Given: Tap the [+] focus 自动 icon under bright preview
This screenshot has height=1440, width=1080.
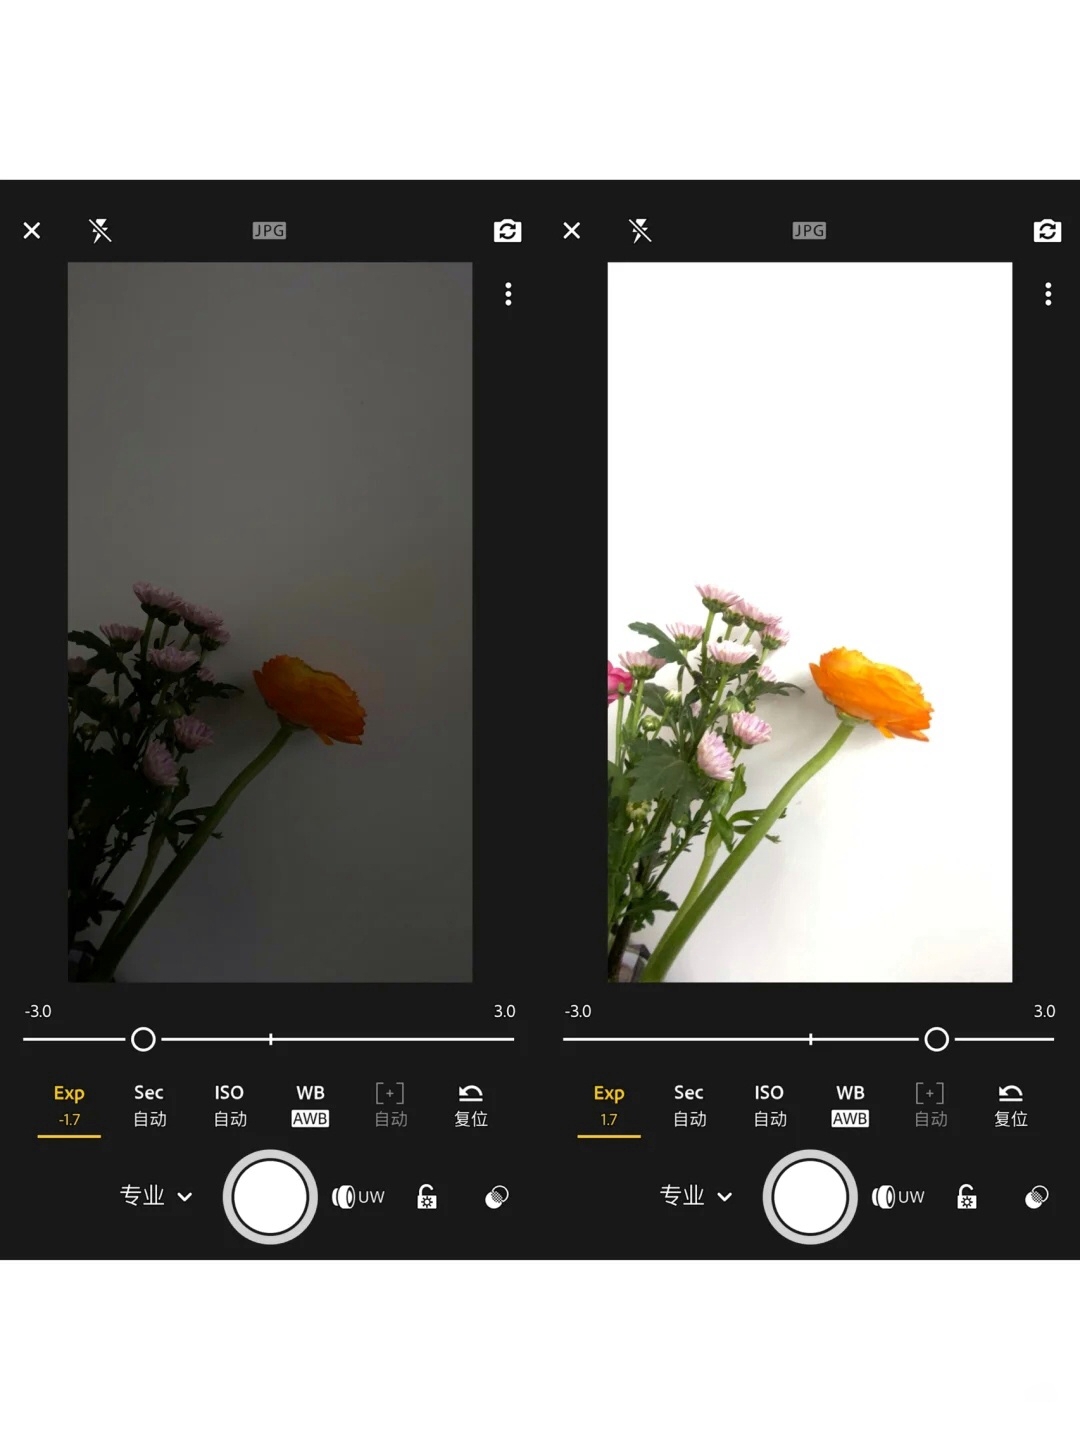Looking at the screenshot, I should [x=930, y=1105].
